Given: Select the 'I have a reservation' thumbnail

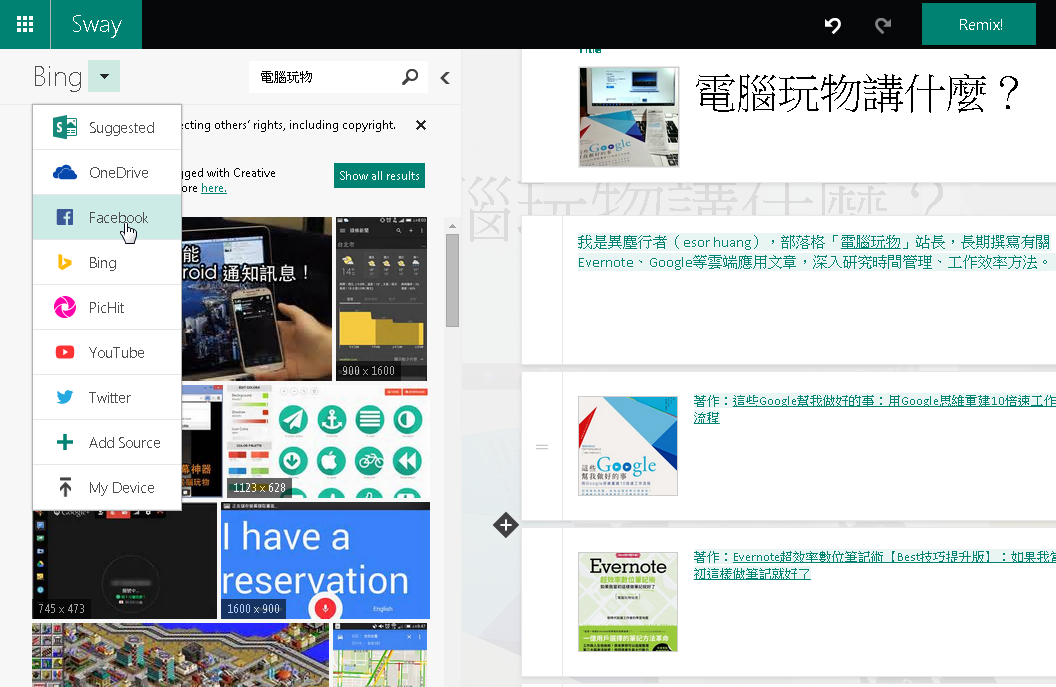Looking at the screenshot, I should 325,560.
